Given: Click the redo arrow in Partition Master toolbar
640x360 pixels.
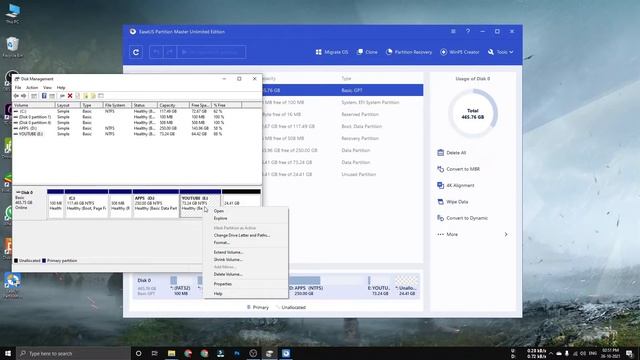Looking at the screenshot, I should tap(170, 52).
